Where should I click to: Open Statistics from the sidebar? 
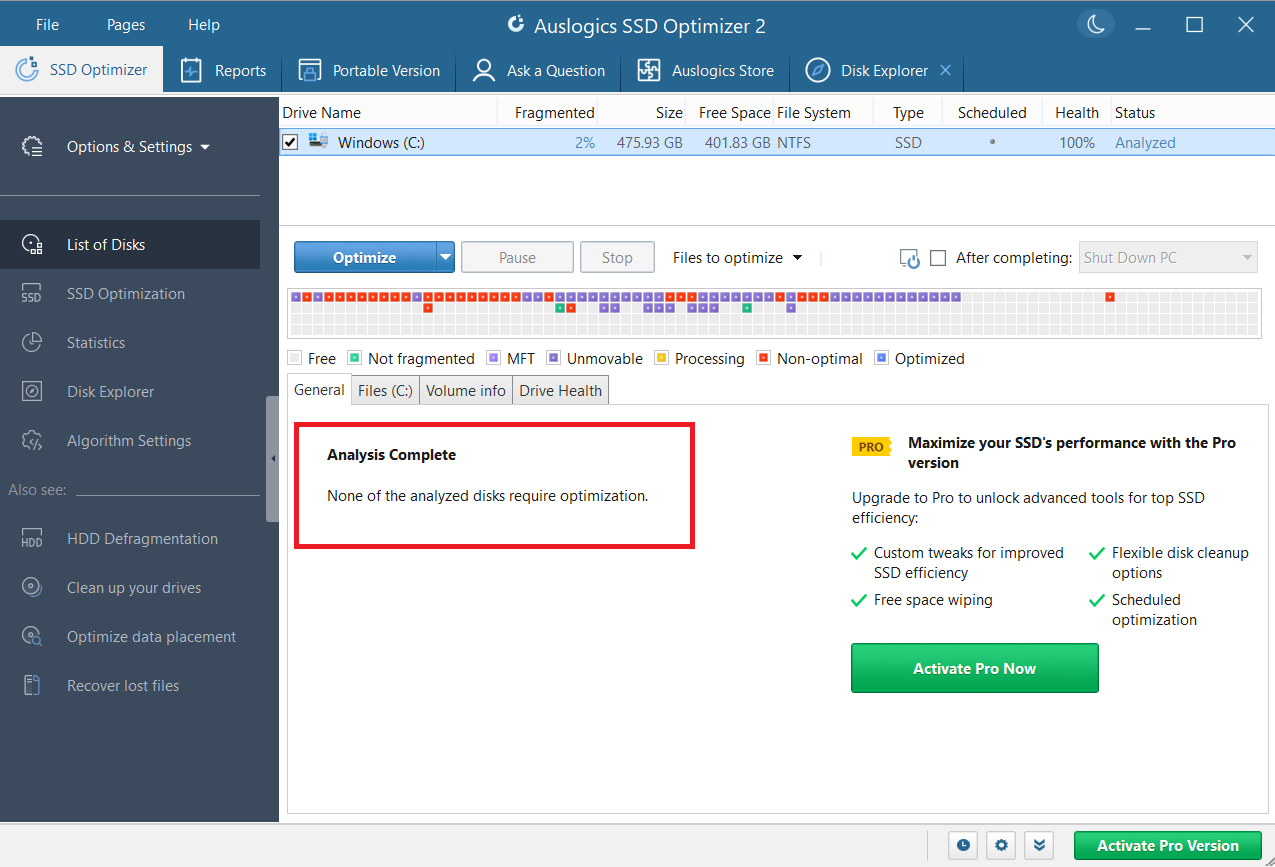[x=96, y=343]
